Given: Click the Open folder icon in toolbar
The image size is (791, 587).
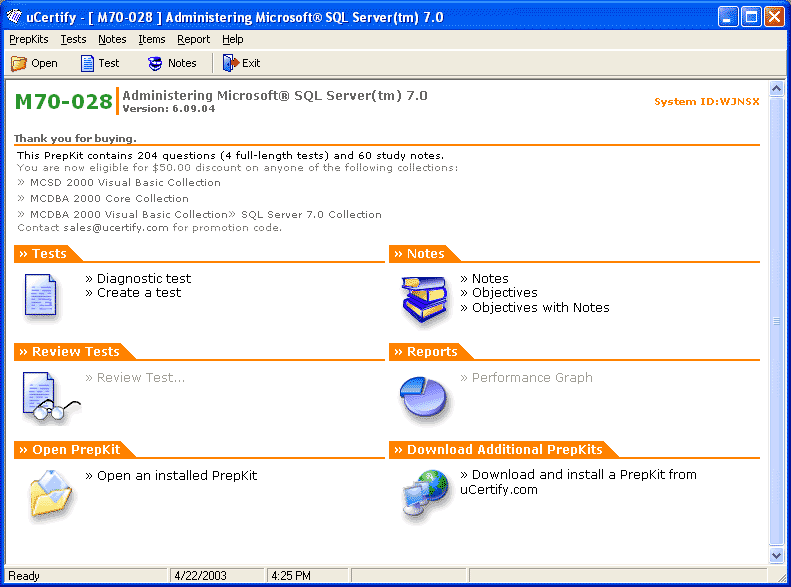Looking at the screenshot, I should (19, 64).
